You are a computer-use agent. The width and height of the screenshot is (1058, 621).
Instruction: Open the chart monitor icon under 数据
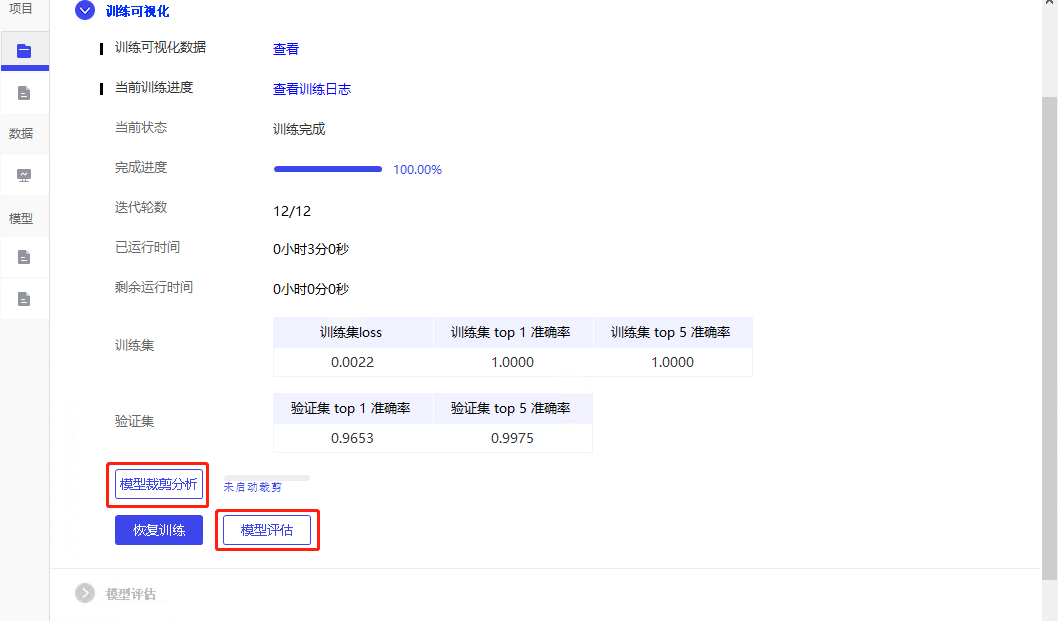[x=24, y=175]
